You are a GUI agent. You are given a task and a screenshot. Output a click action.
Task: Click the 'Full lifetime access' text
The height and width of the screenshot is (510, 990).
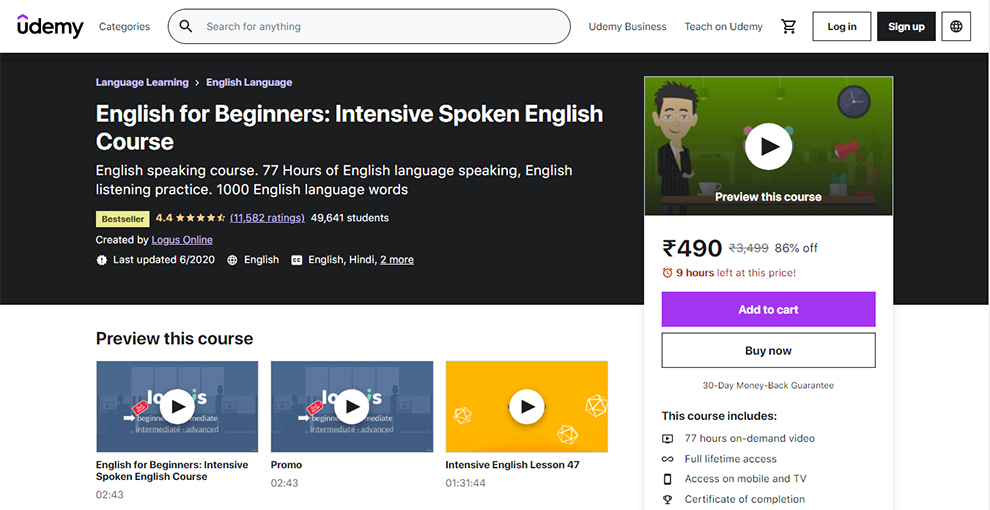pyautogui.click(x=731, y=459)
